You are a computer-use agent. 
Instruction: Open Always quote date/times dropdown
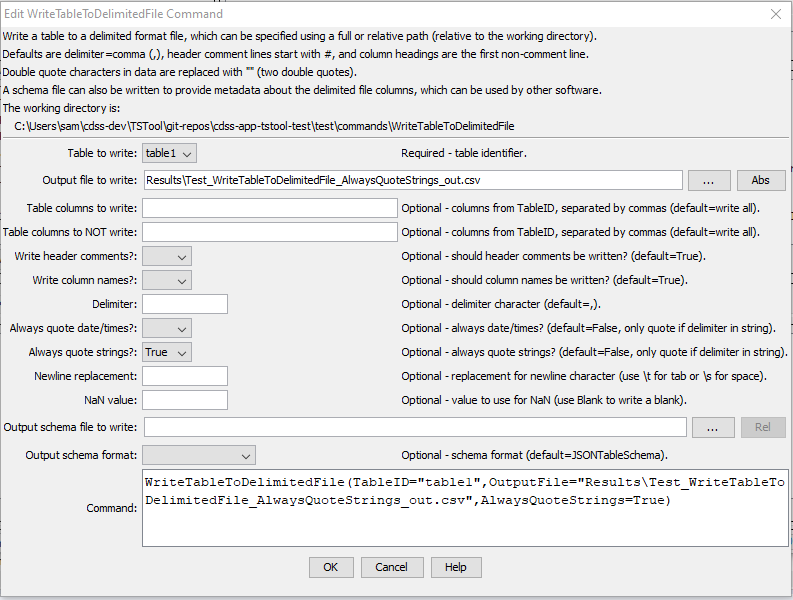pyautogui.click(x=166, y=328)
